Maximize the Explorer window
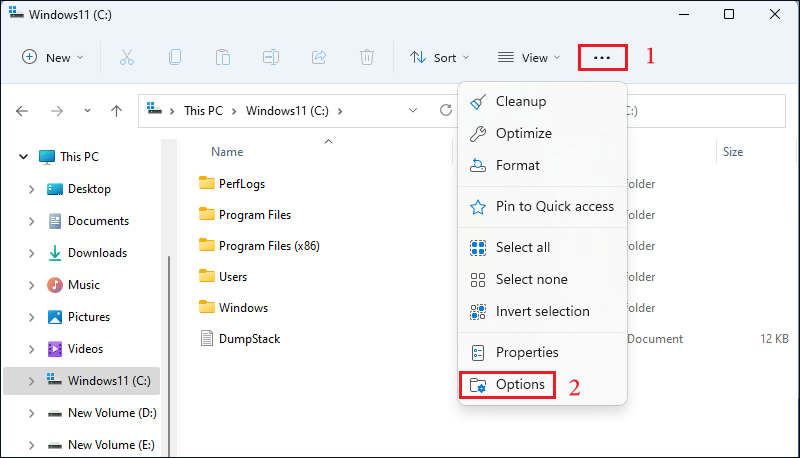The width and height of the screenshot is (800, 458). (x=729, y=14)
